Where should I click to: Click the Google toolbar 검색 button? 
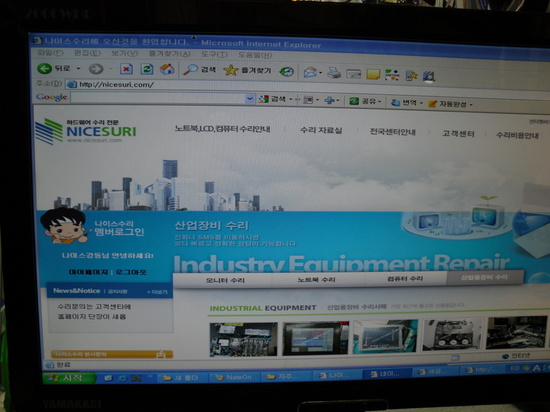tap(272, 99)
